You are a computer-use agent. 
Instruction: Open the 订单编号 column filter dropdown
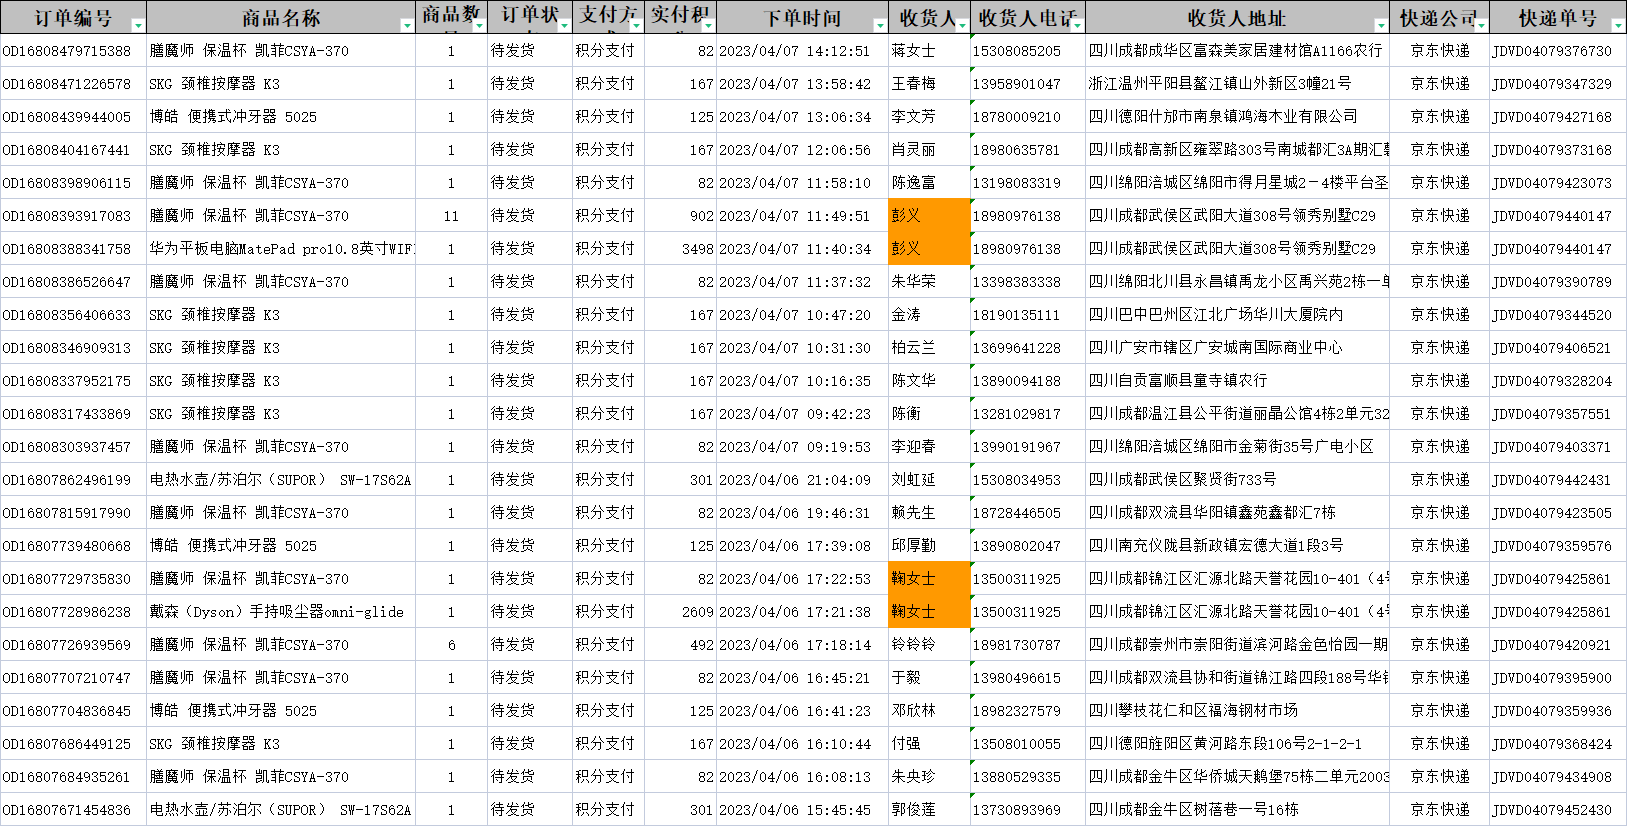[x=138, y=25]
